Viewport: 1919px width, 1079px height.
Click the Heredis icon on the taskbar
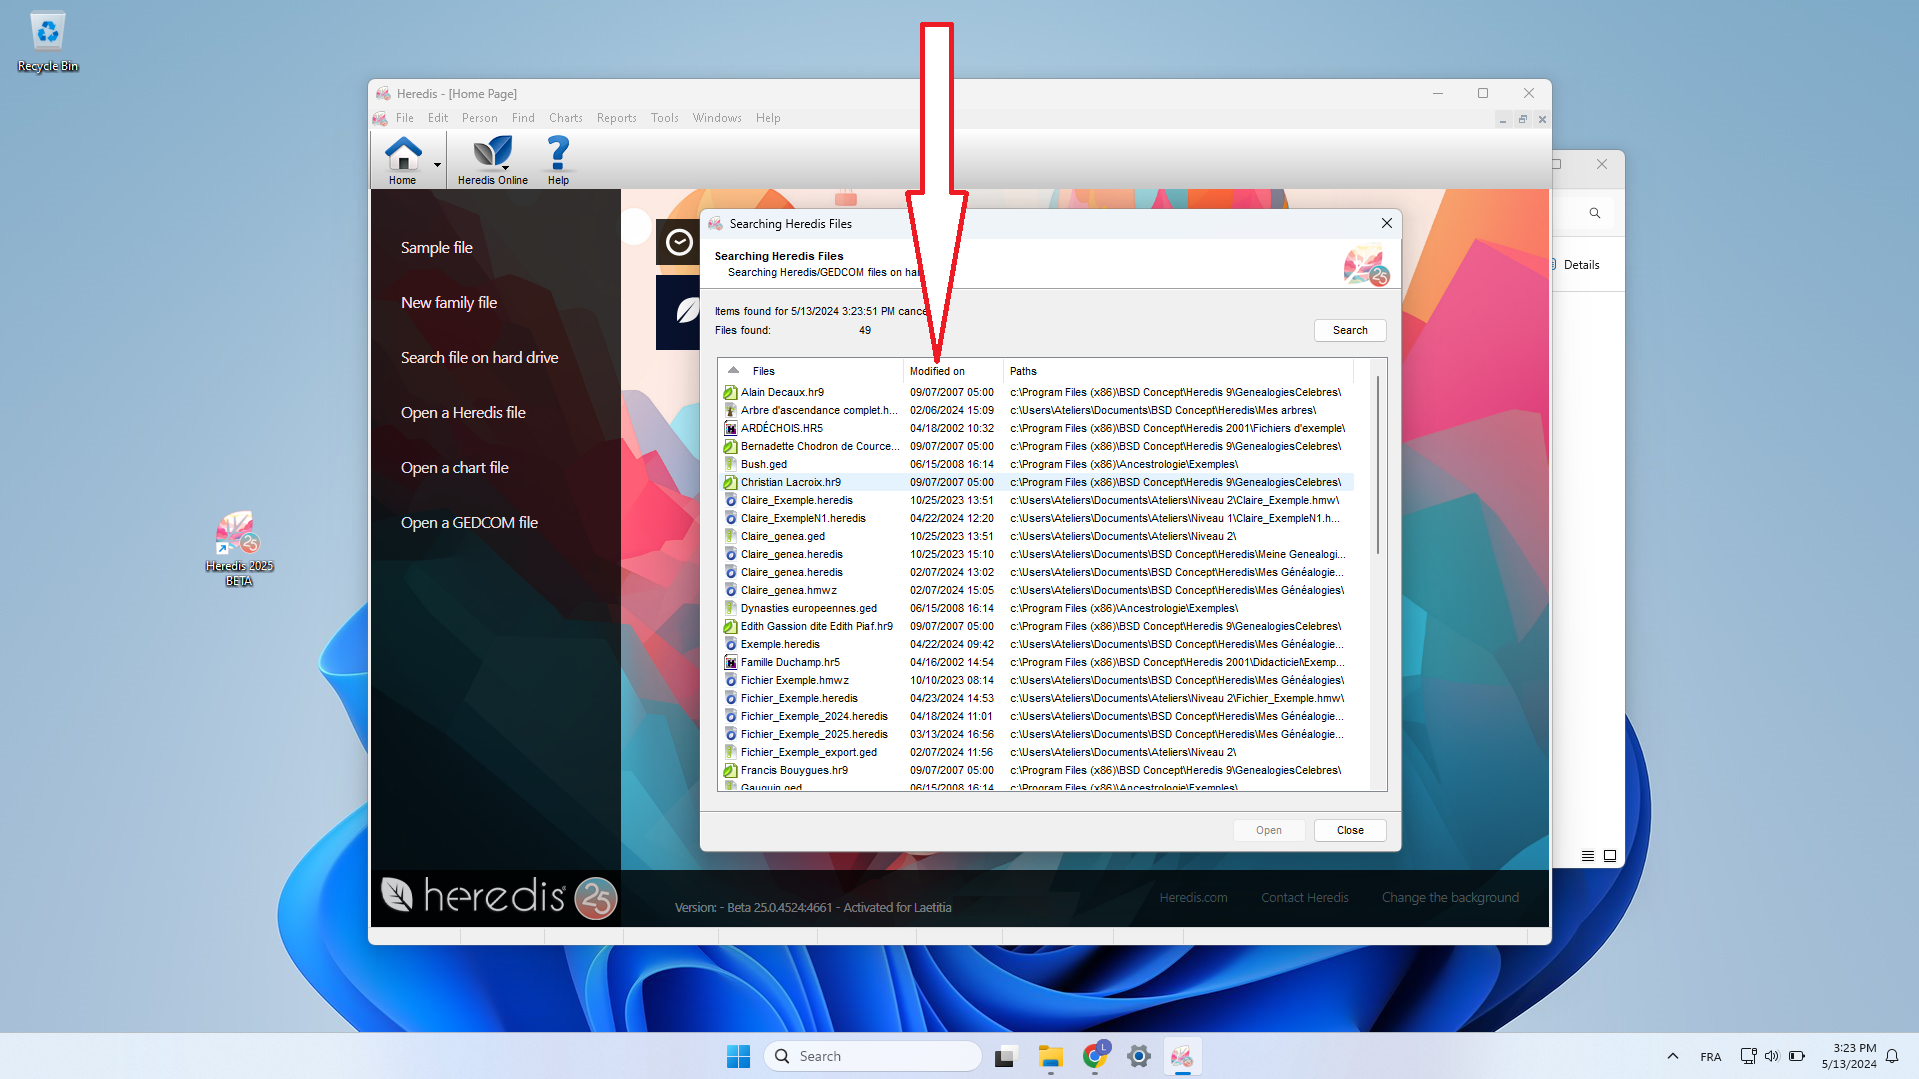[x=1182, y=1055]
